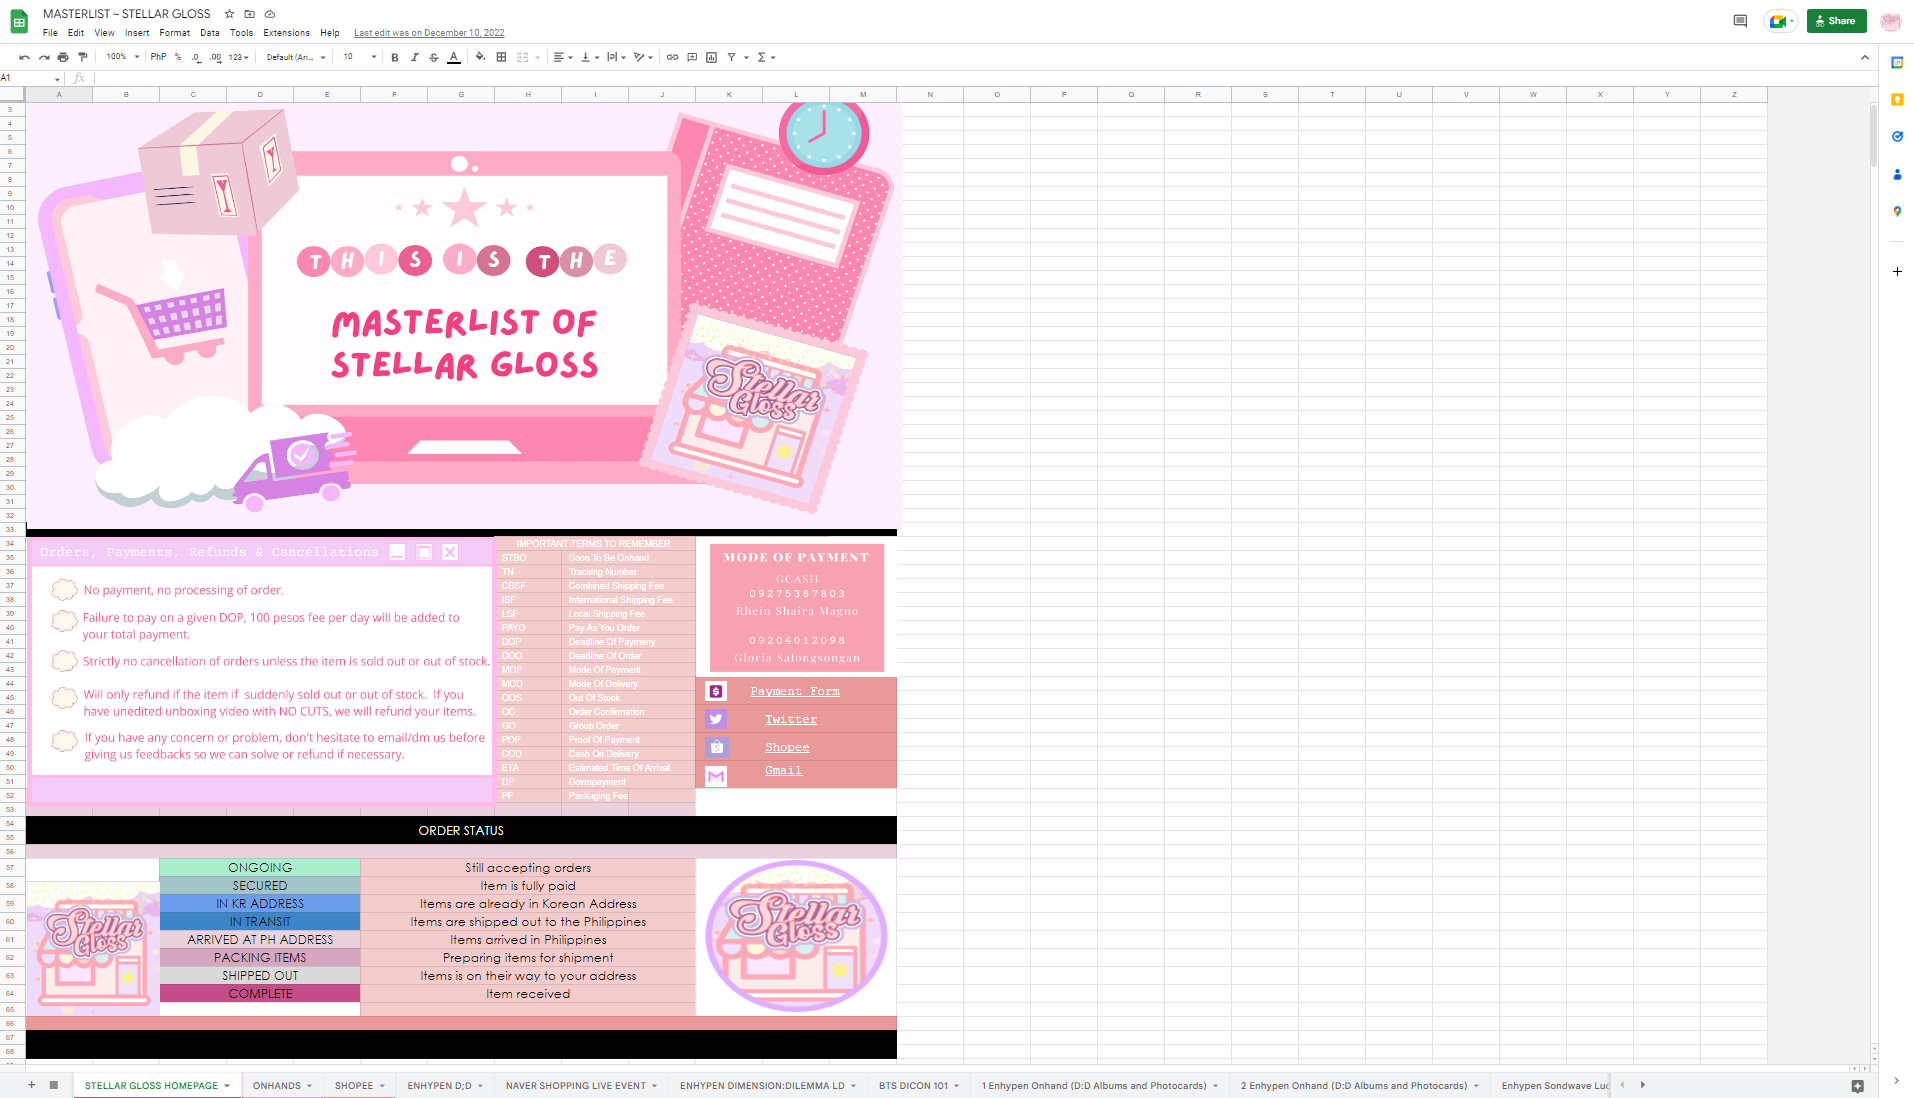Format as percent
The width and height of the screenshot is (1914, 1098).
pyautogui.click(x=178, y=57)
